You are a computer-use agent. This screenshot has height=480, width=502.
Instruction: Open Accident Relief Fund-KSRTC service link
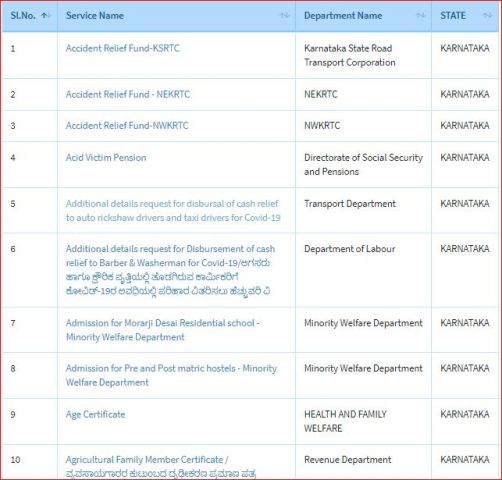point(123,48)
